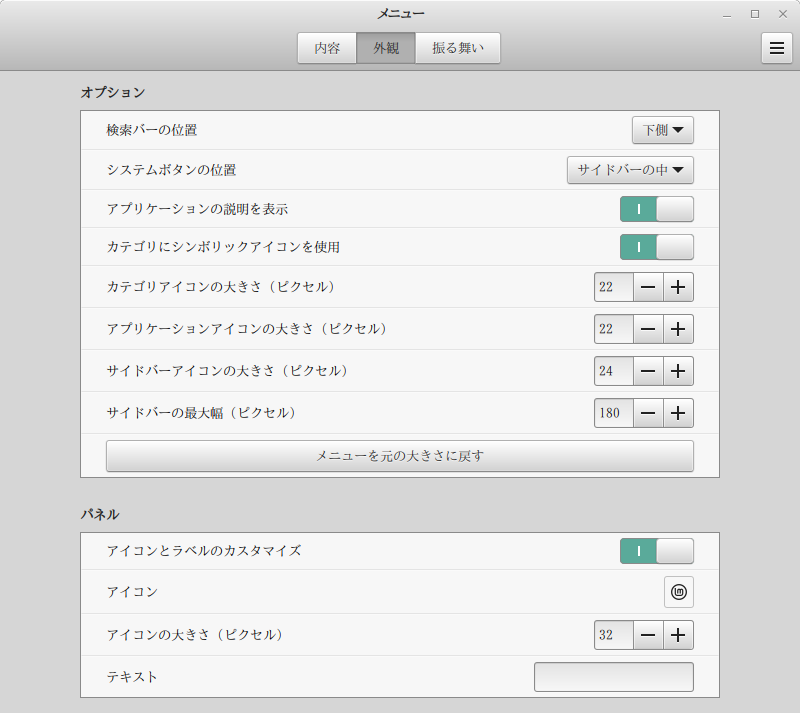Toggle アプリケーションの説明を表示 switch
The image size is (800, 713).
pyautogui.click(x=657, y=209)
